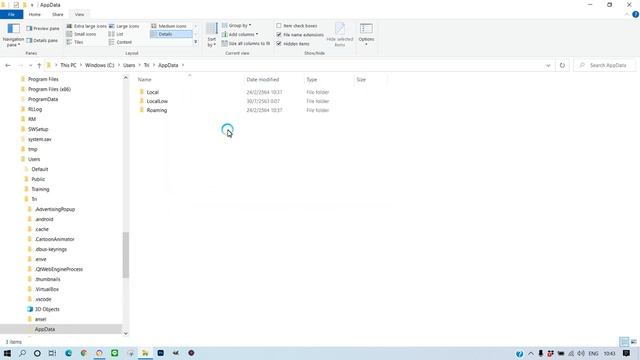Select 3D Objects in the navigation tree
The height and width of the screenshot is (360, 640).
(x=47, y=309)
